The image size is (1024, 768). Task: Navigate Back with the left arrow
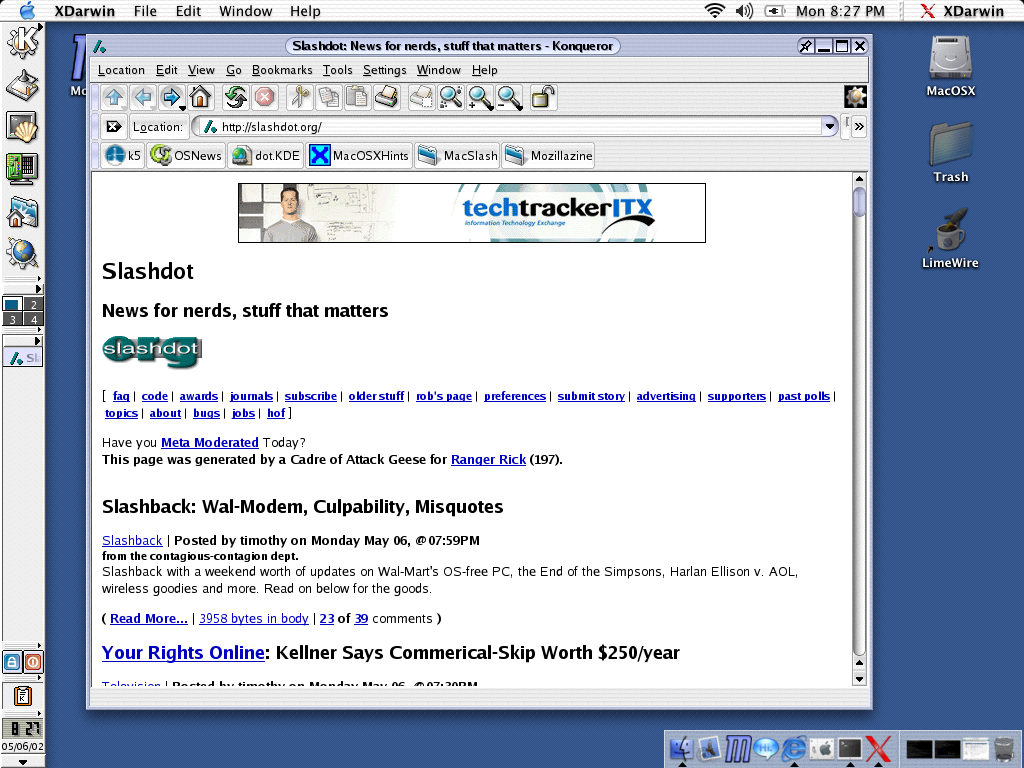(x=143, y=98)
